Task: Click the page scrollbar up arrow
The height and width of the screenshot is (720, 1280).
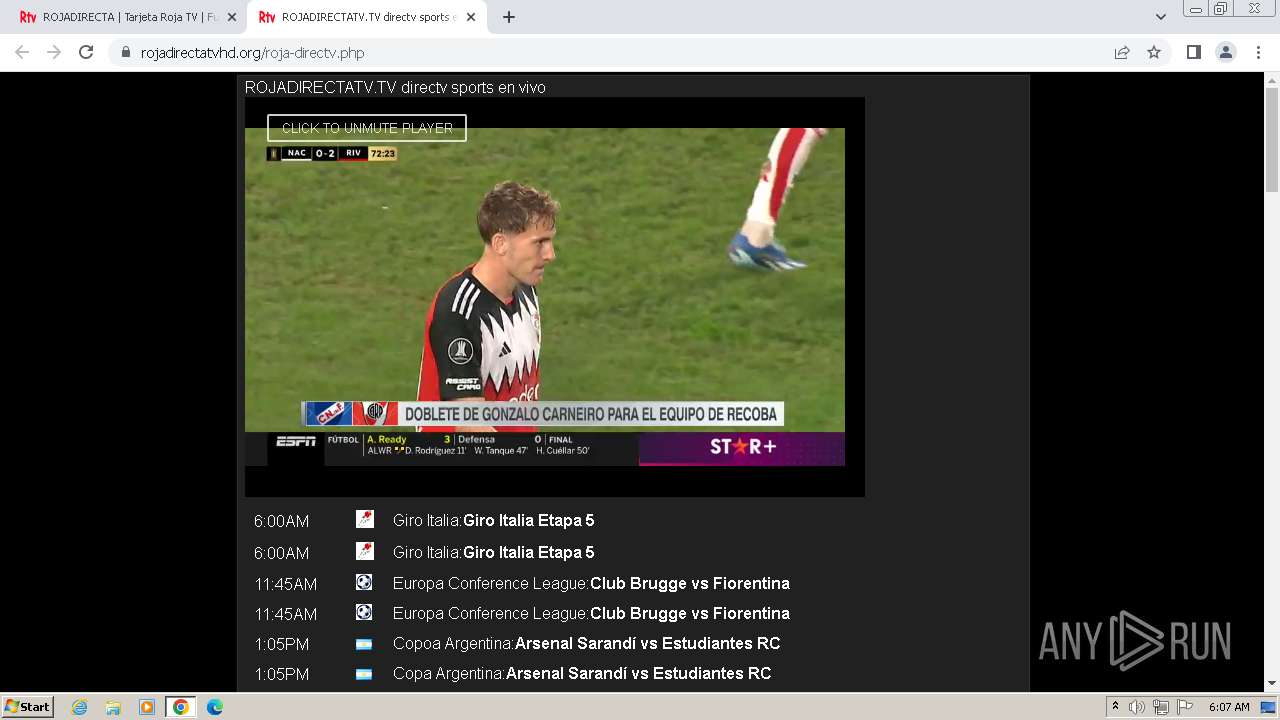Action: (x=1272, y=80)
